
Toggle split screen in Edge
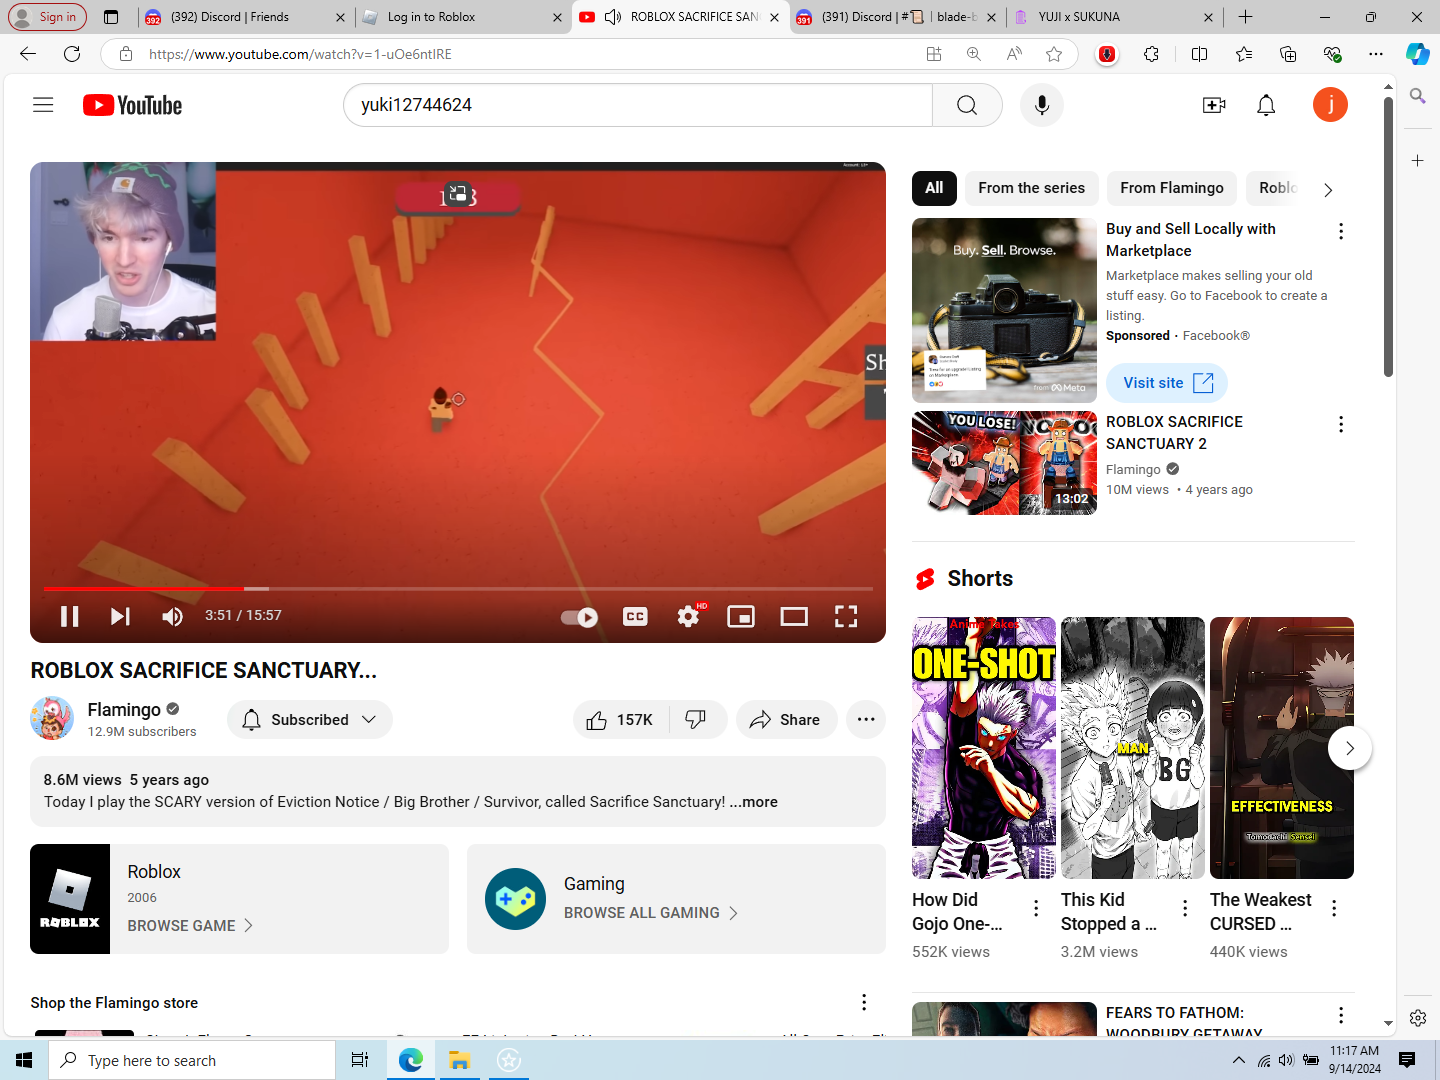coord(1200,54)
